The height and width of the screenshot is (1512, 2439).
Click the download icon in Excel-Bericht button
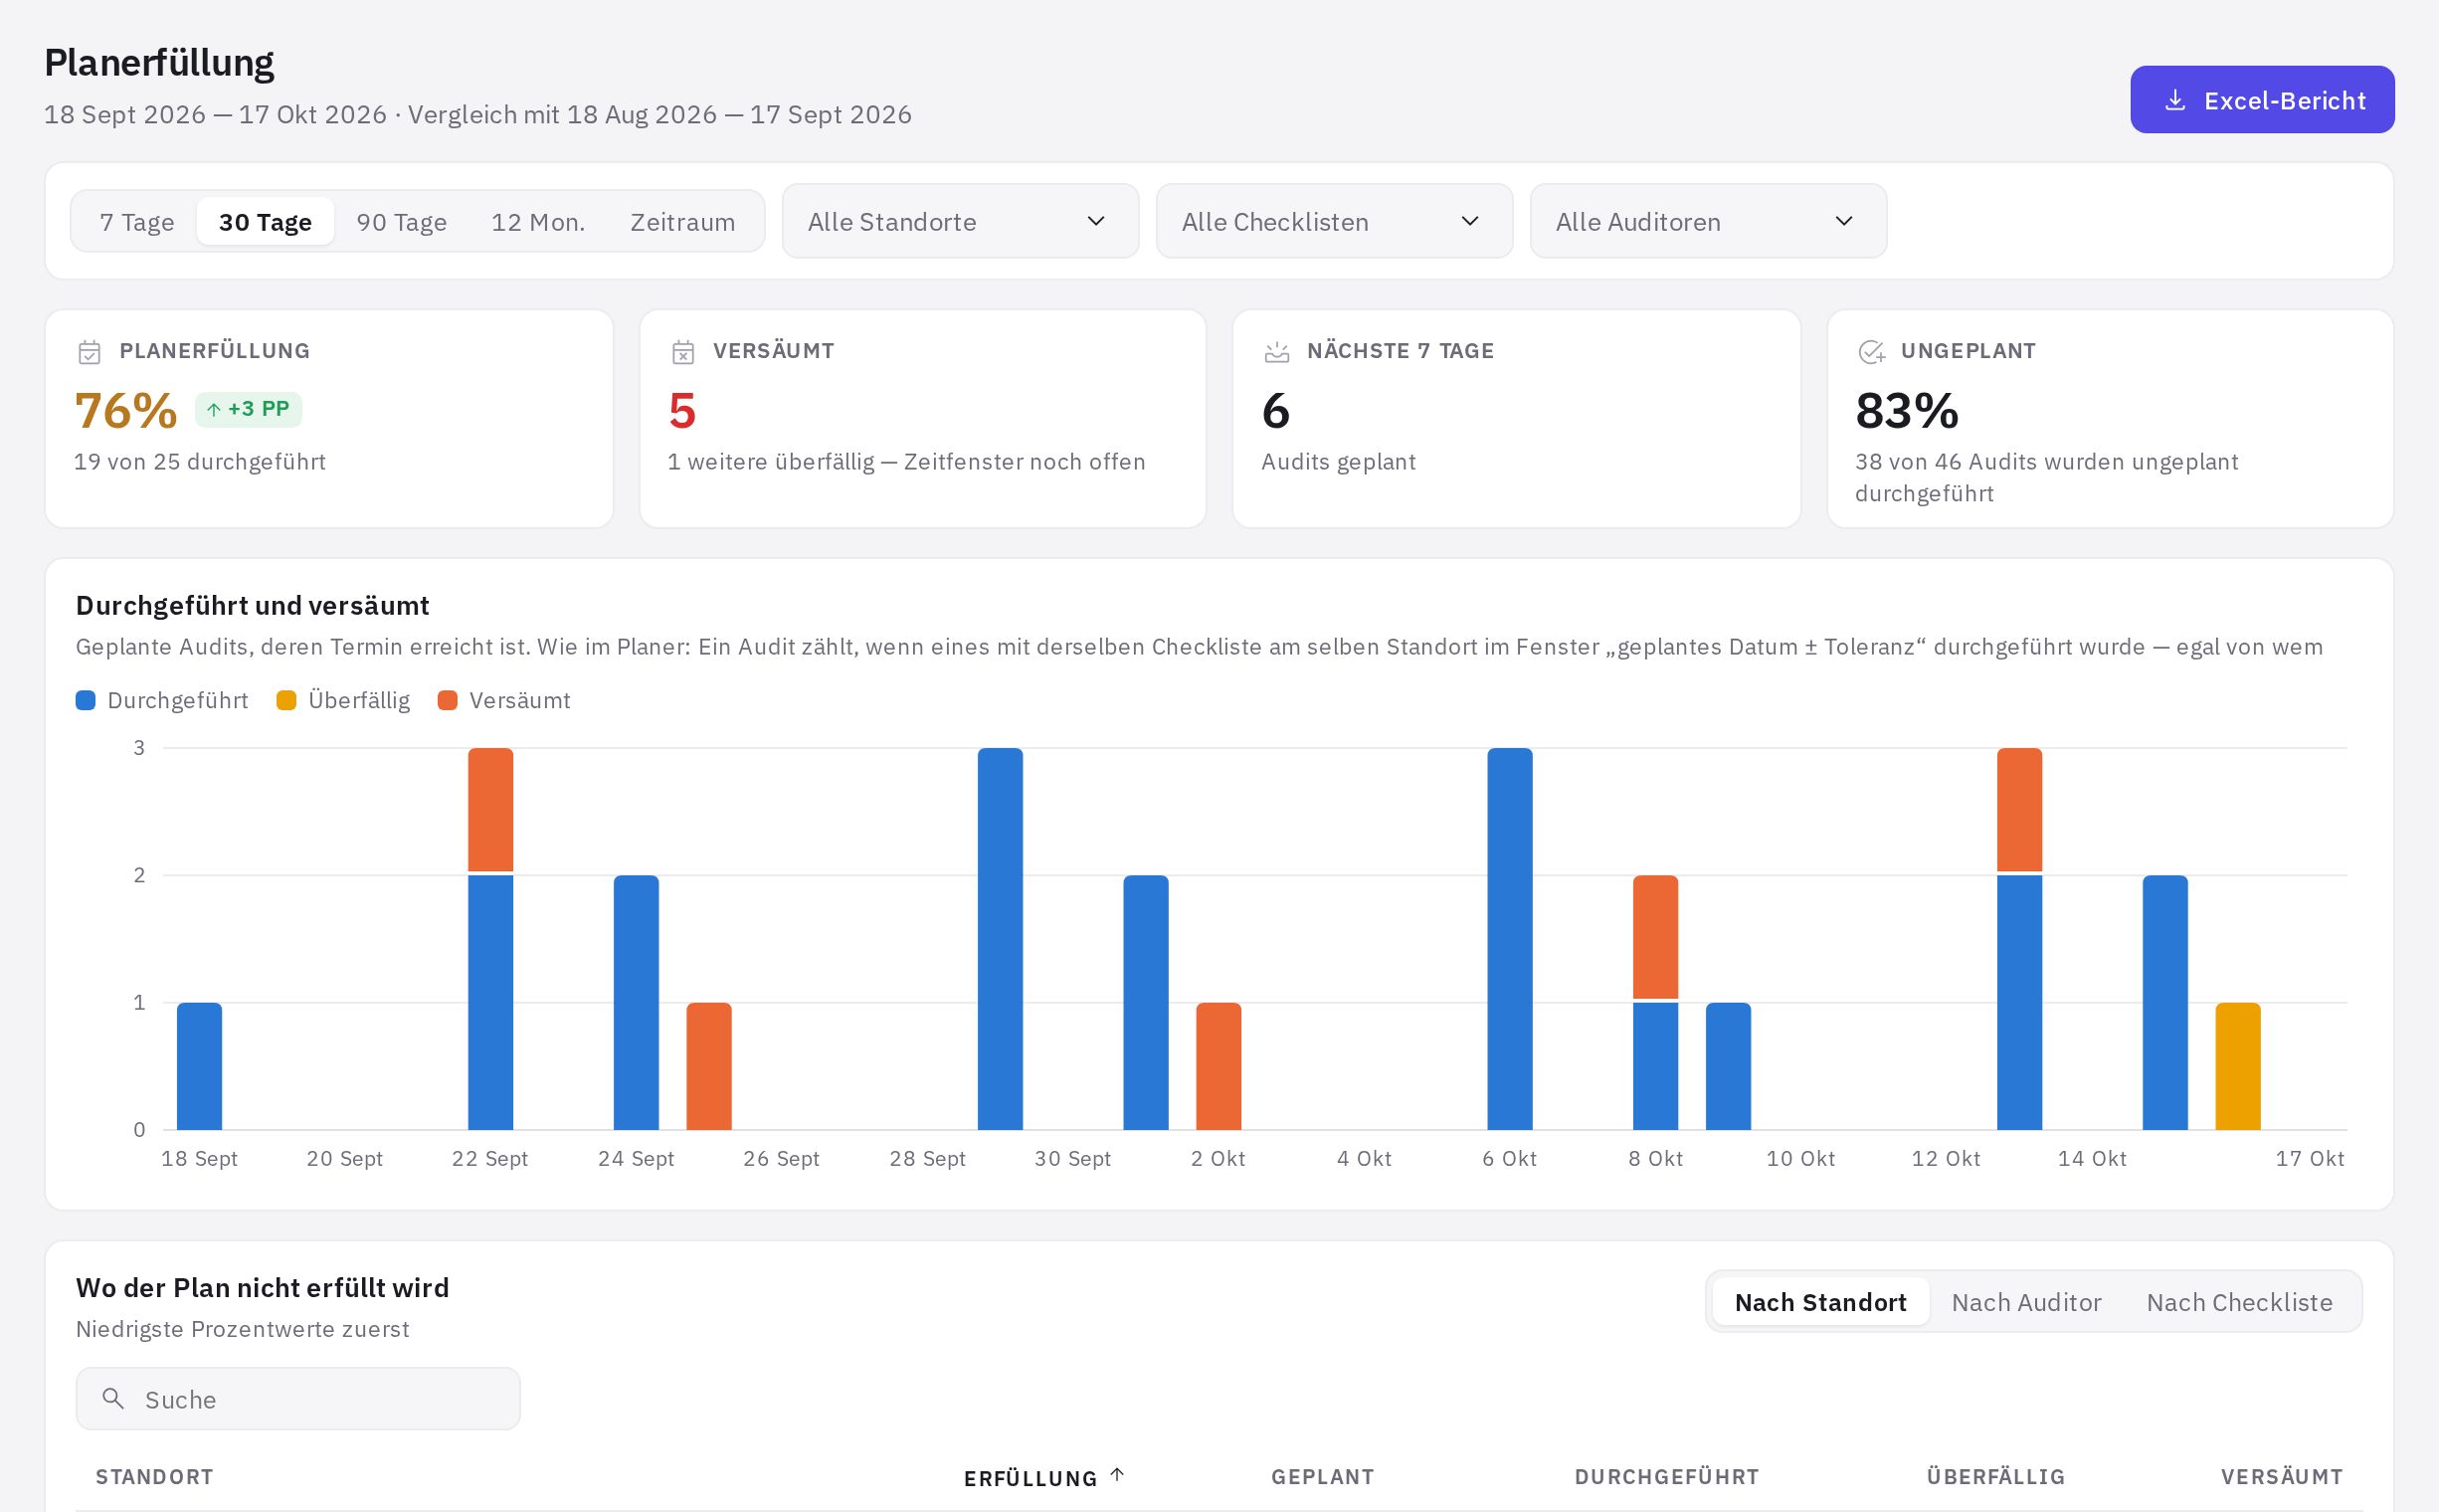[x=2175, y=100]
